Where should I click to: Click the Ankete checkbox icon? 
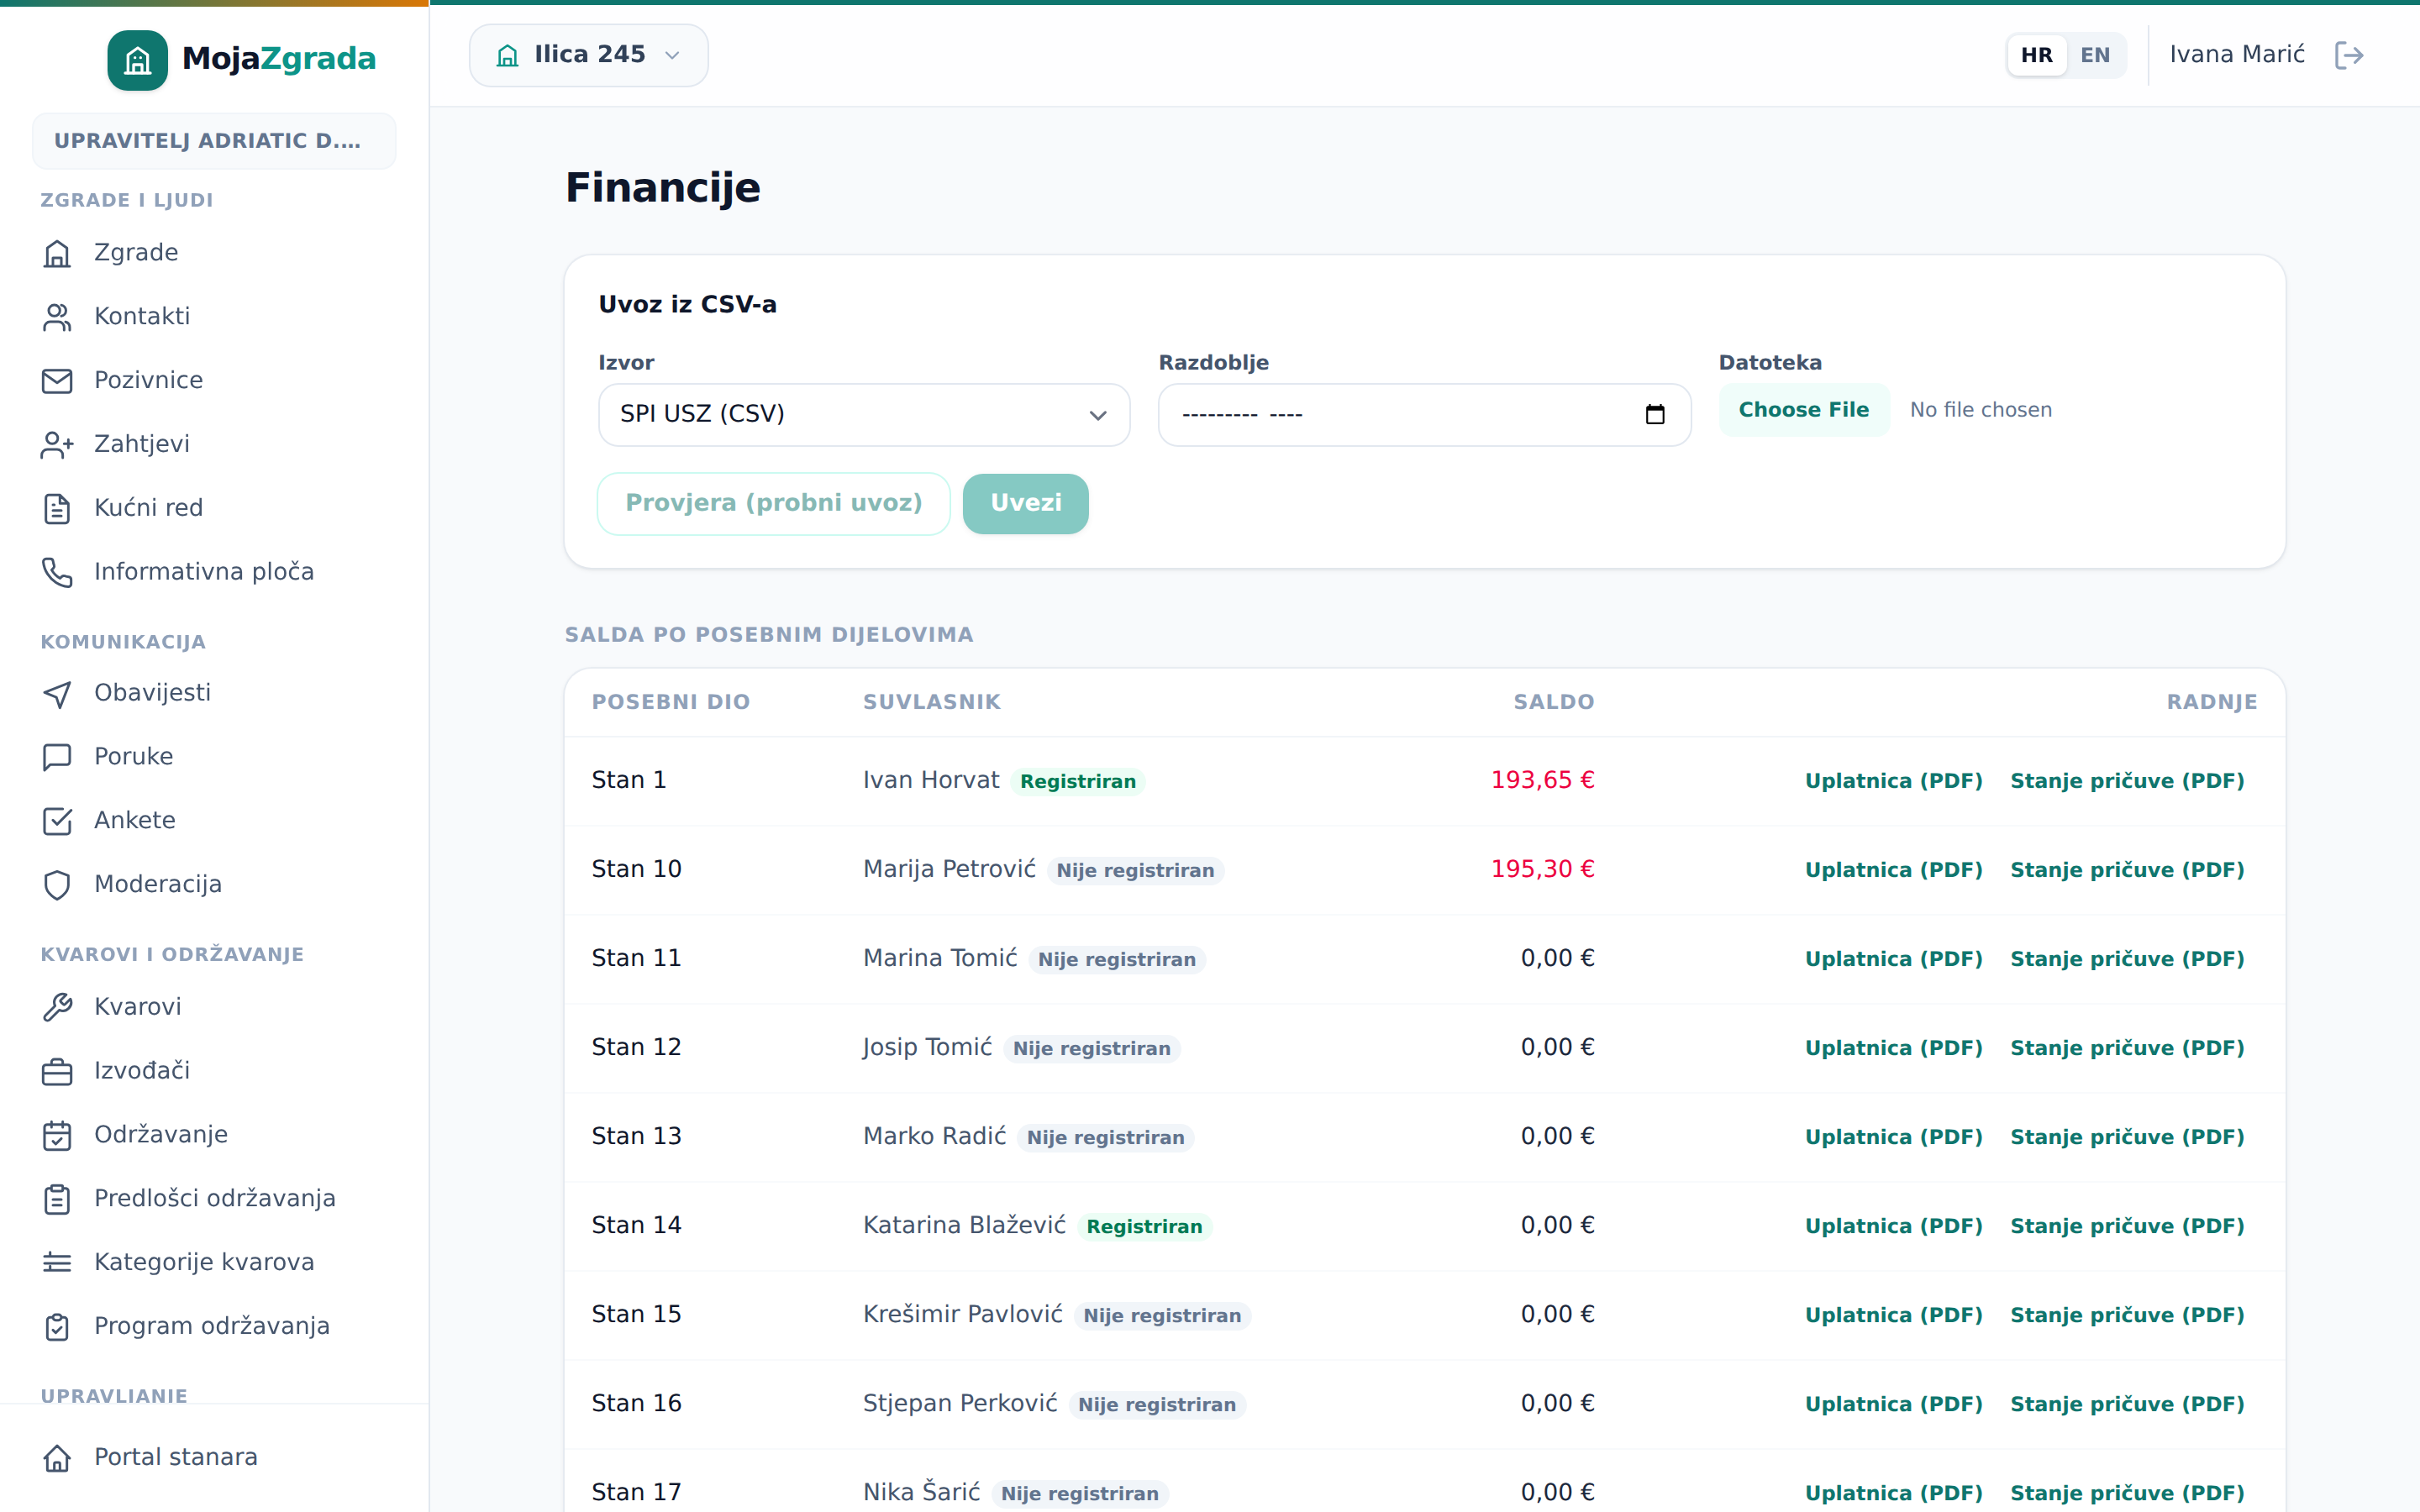57,821
